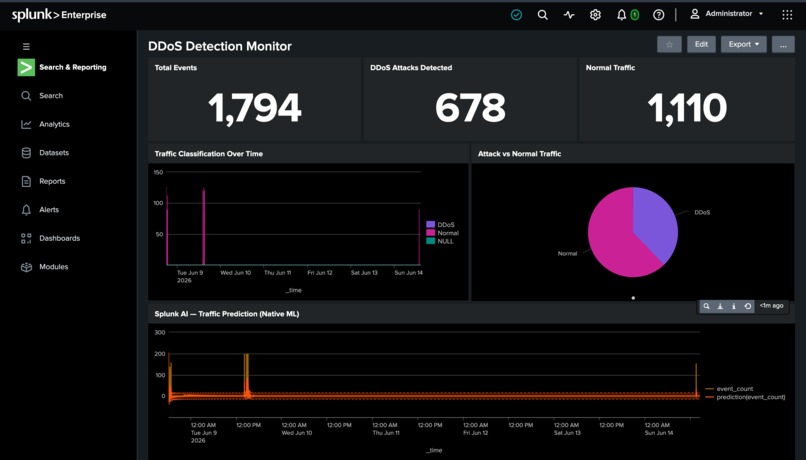Toggle NULL series in the chart legend

(x=441, y=241)
